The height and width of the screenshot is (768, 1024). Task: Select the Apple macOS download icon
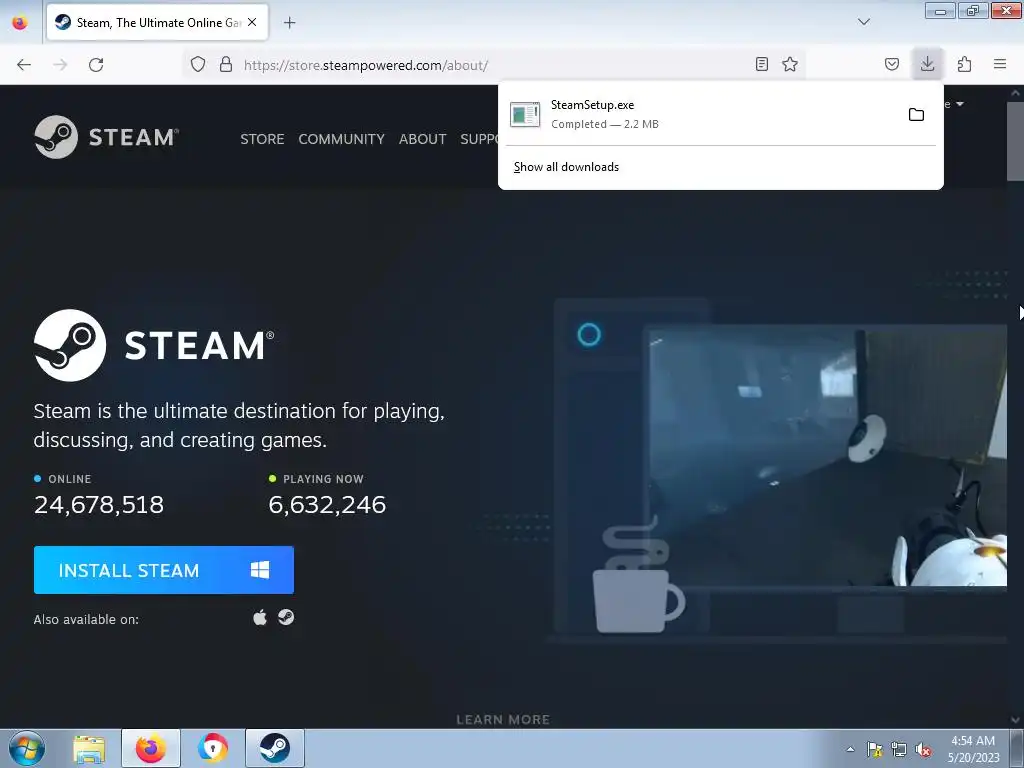pos(260,617)
